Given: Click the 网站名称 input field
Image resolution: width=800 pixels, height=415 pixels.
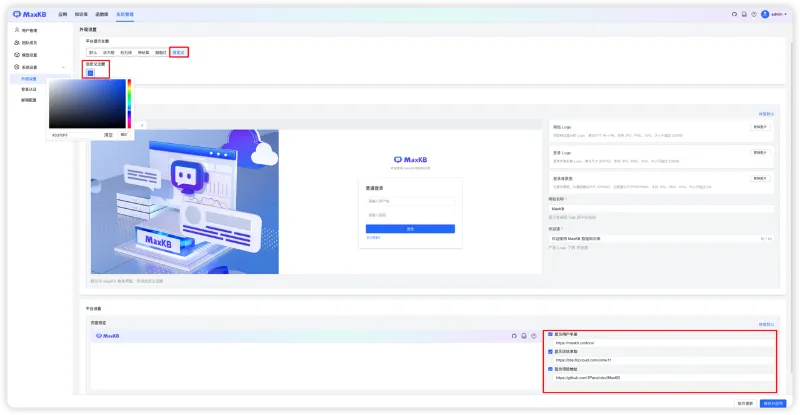Looking at the screenshot, I should point(661,209).
